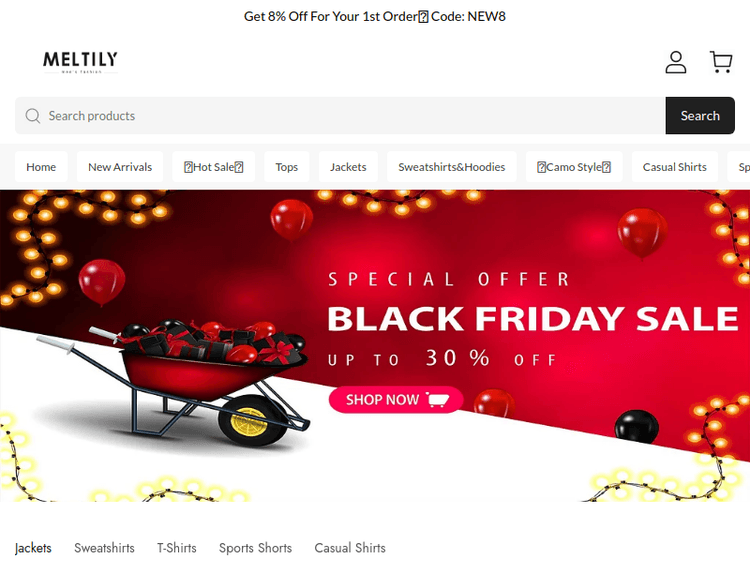The image size is (750, 563).
Task: Go to Home in navigation bar
Action: (x=41, y=167)
